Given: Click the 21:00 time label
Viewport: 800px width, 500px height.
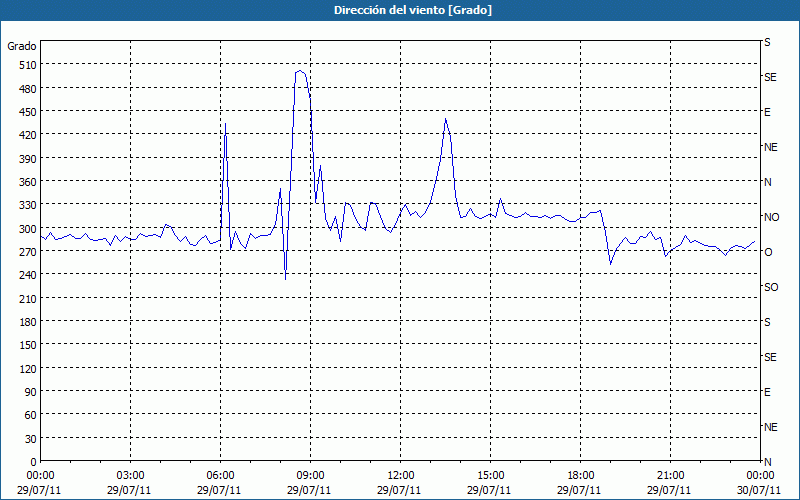Looking at the screenshot, I should tap(670, 476).
